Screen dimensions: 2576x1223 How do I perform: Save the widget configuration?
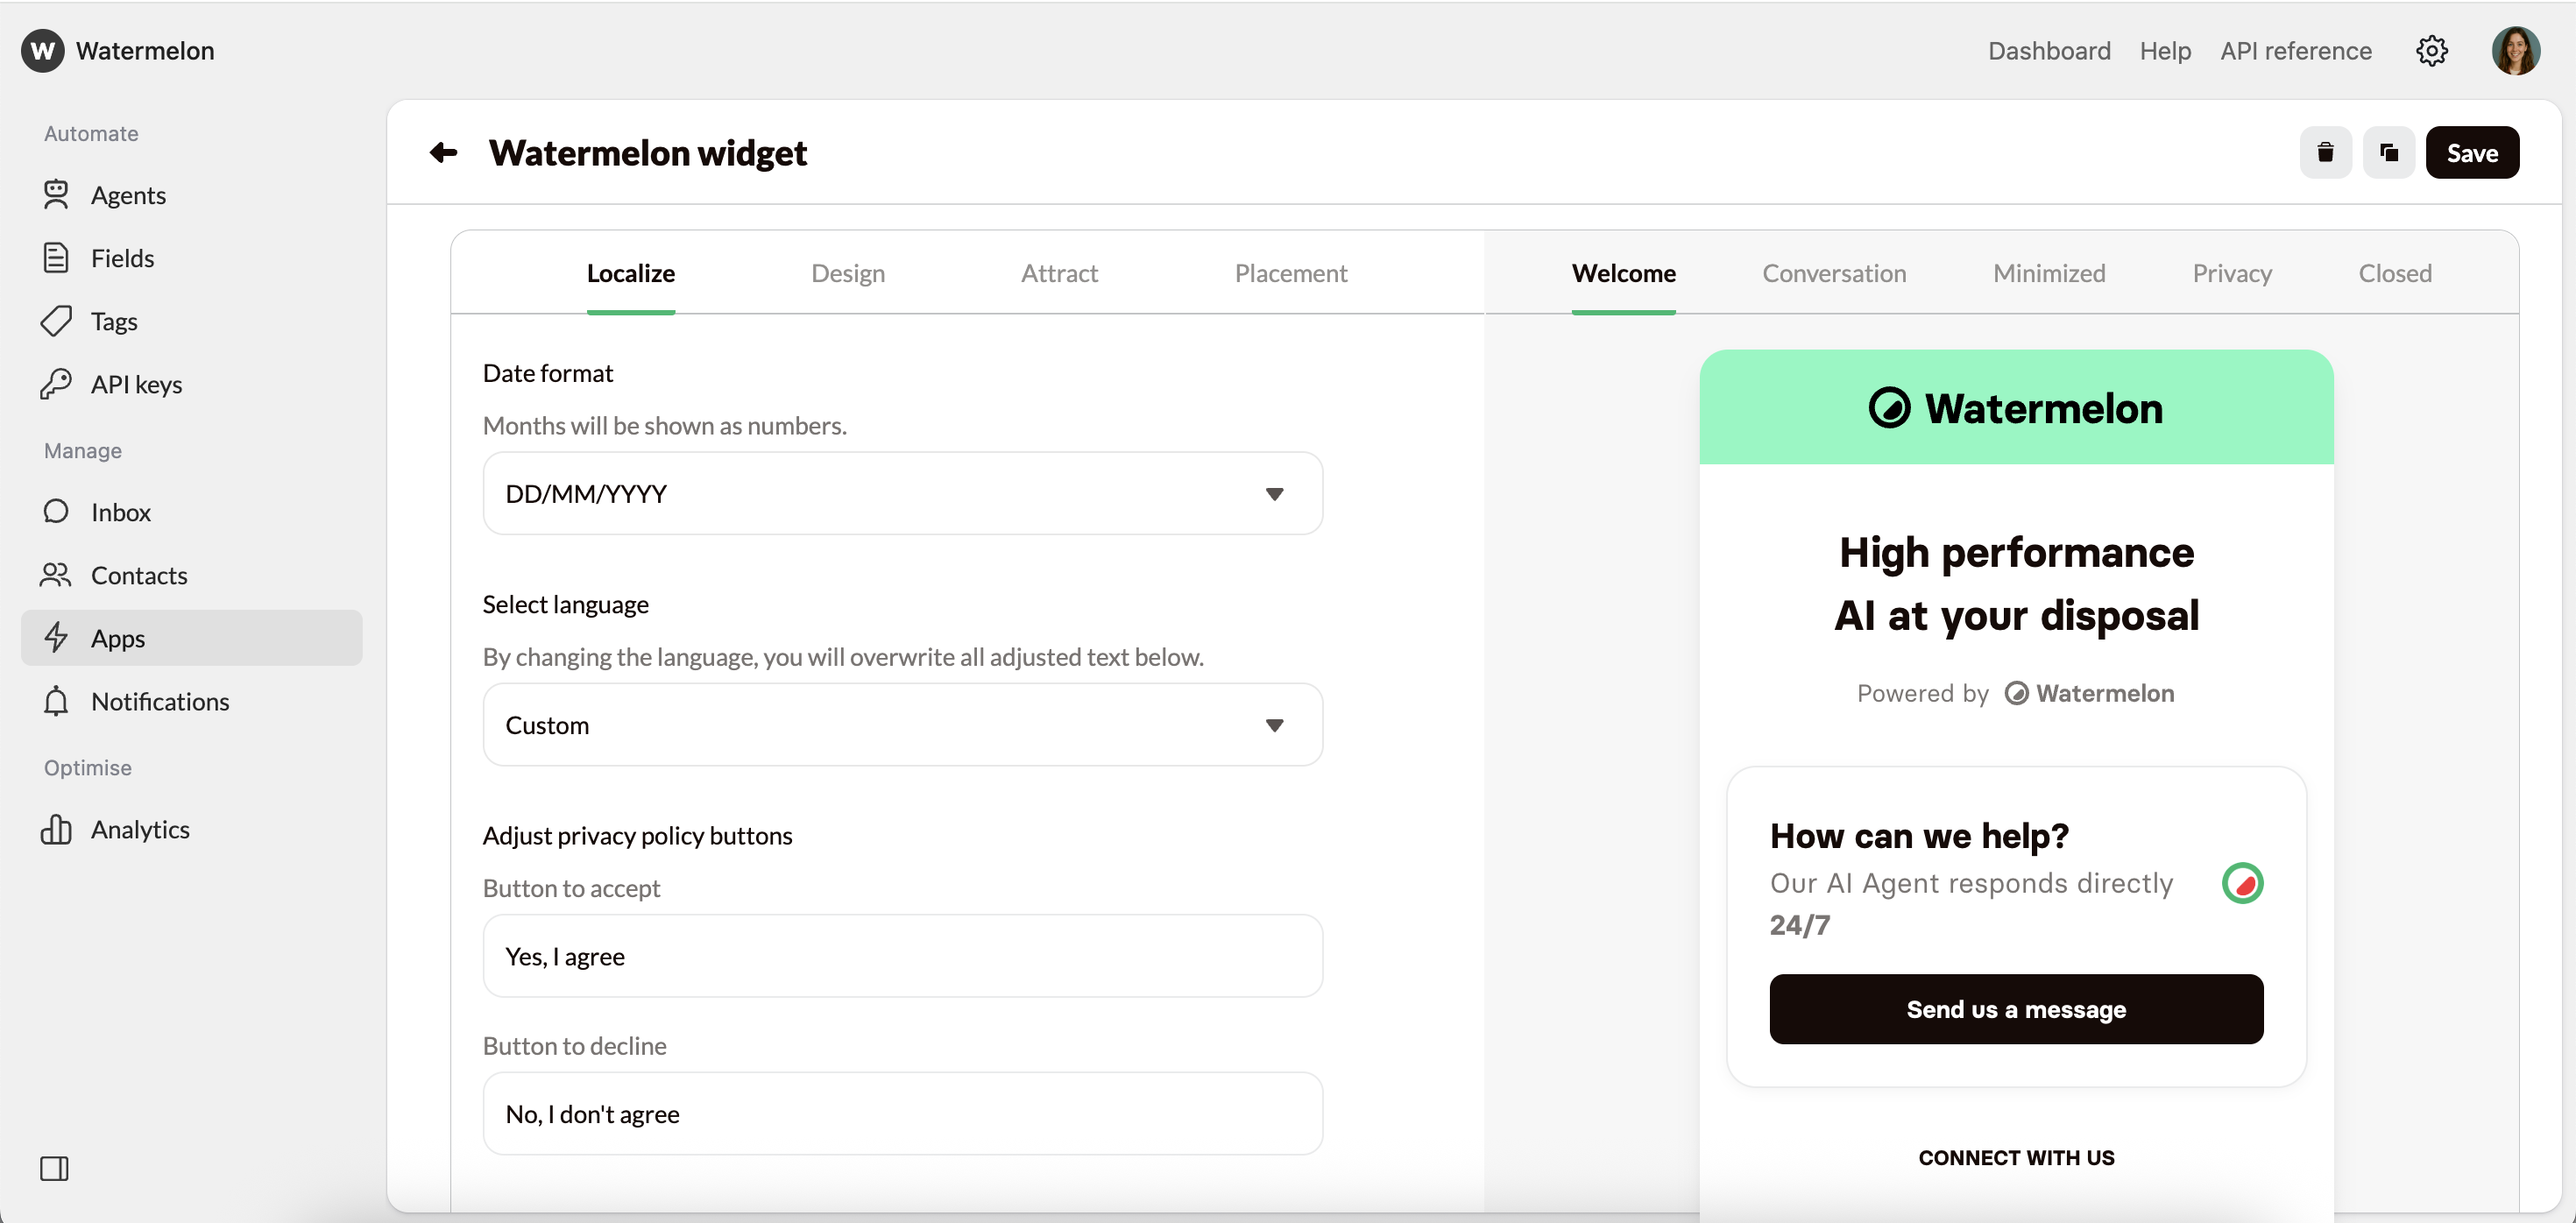tap(2472, 152)
